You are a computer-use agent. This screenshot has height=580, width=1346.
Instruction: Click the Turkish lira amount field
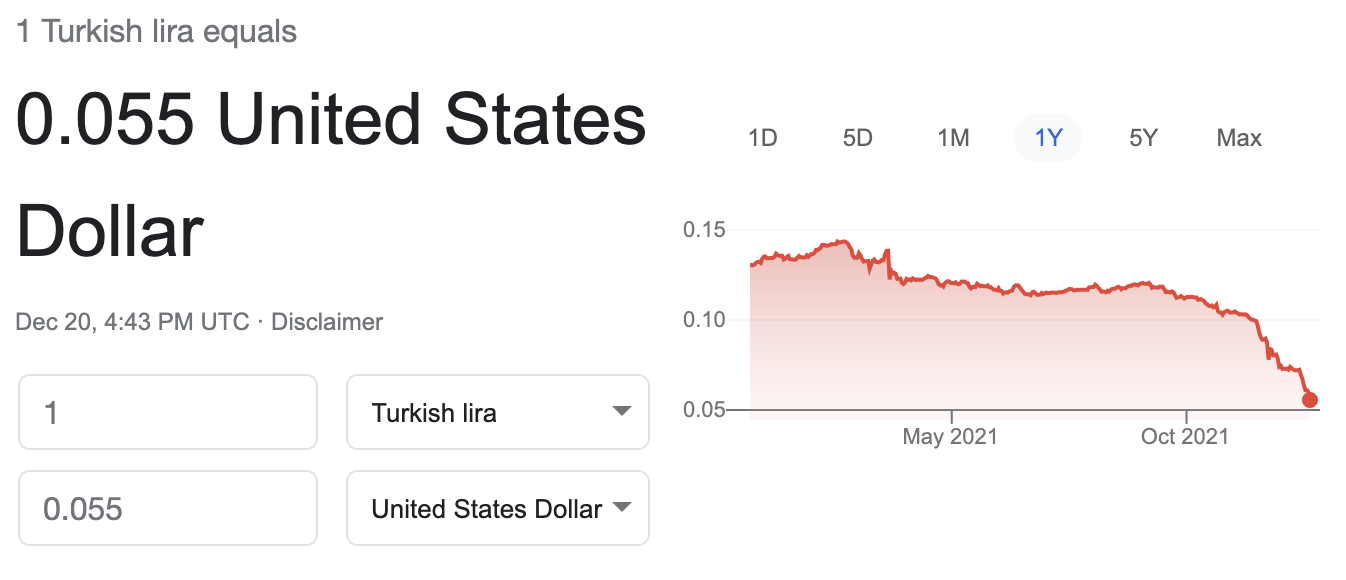168,412
